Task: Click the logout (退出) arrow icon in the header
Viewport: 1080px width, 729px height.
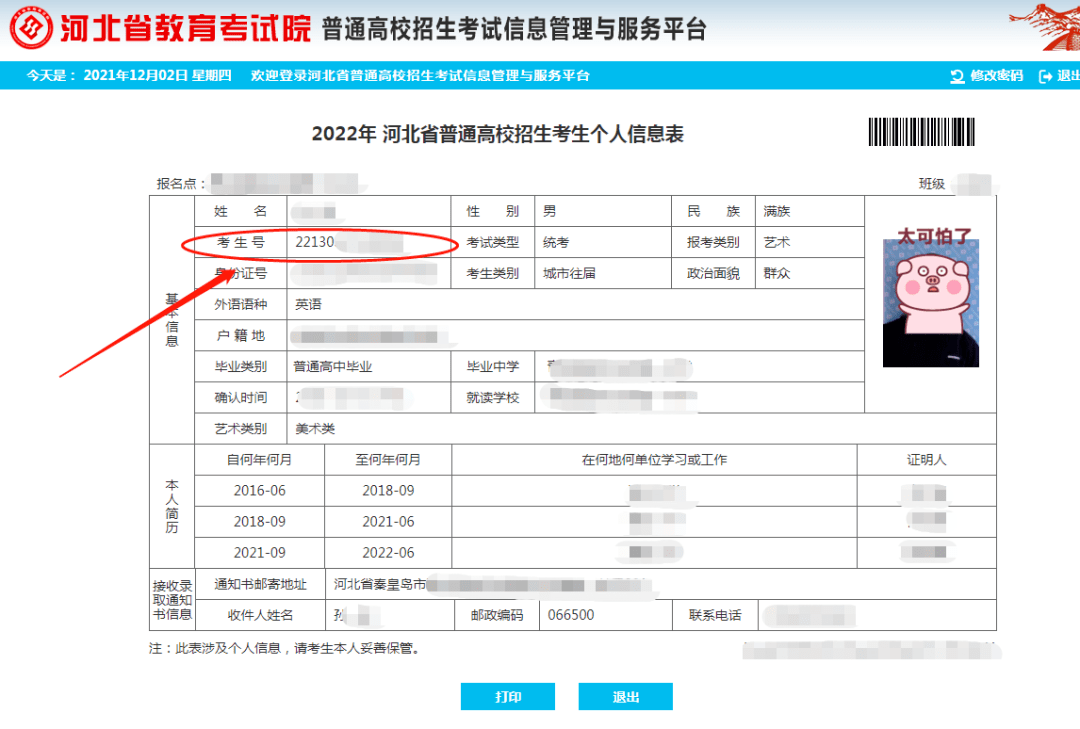Action: 1046,75
